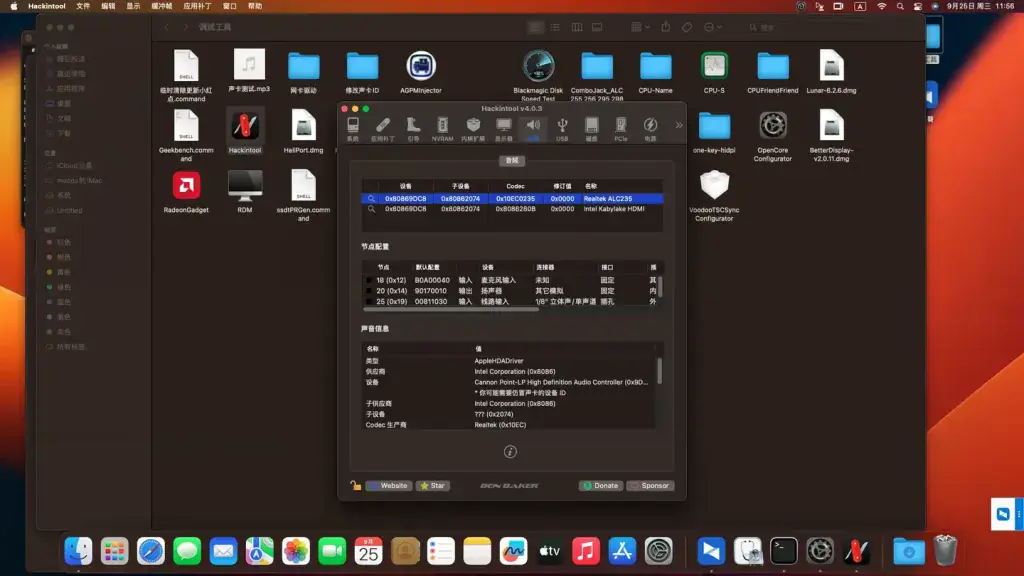Click the Donate button

coord(600,486)
